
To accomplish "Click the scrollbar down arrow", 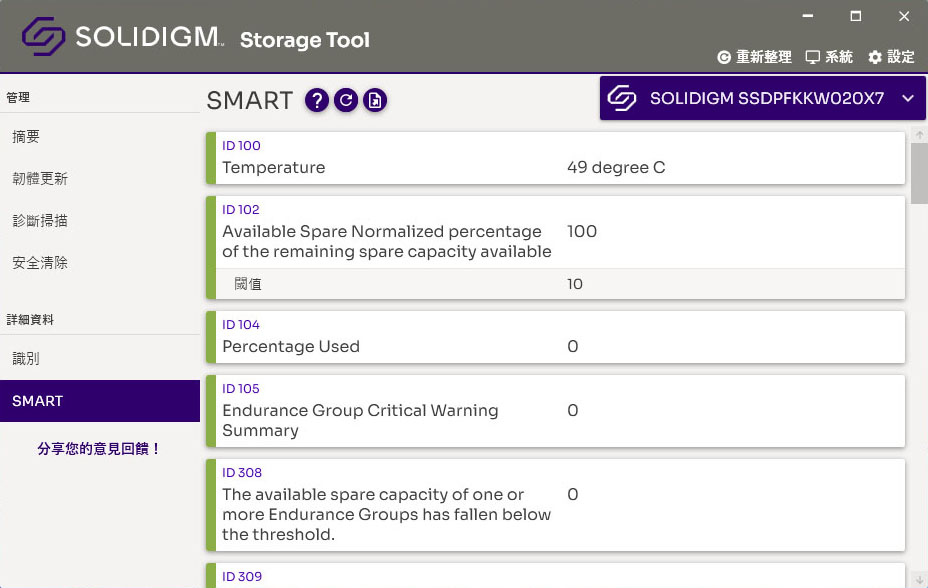I will (x=919, y=580).
